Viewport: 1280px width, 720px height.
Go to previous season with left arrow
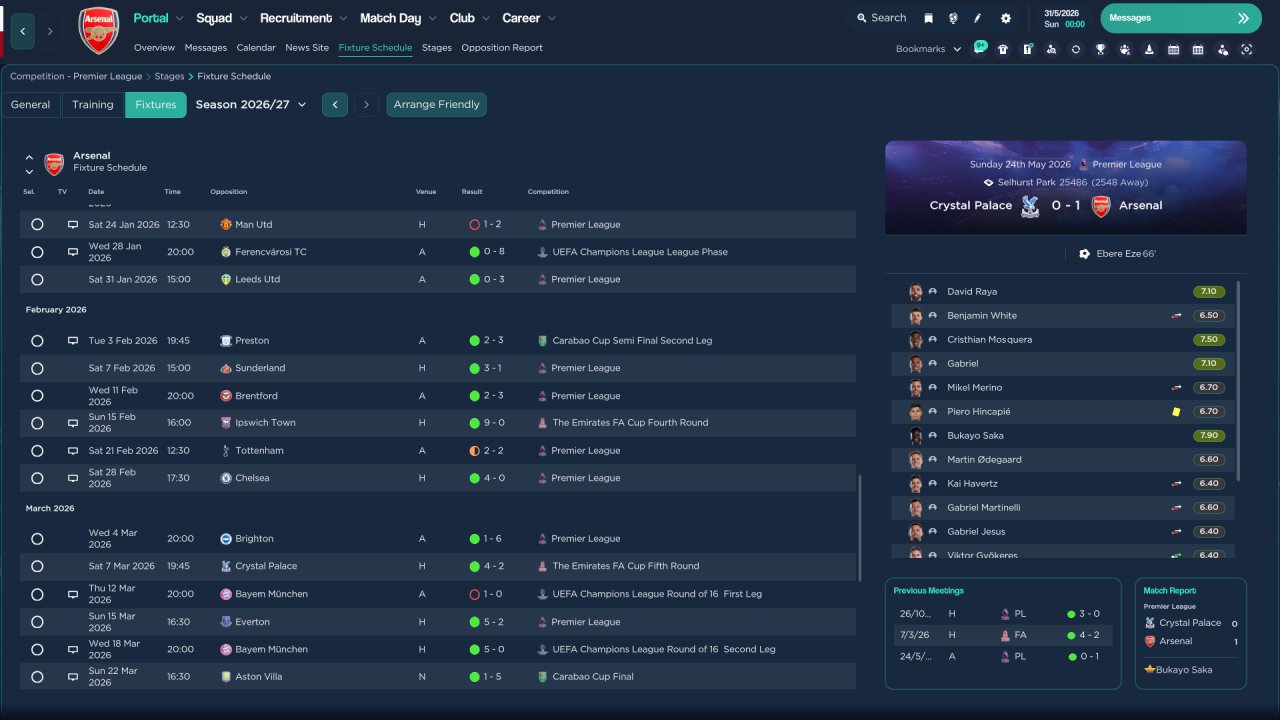tap(335, 105)
